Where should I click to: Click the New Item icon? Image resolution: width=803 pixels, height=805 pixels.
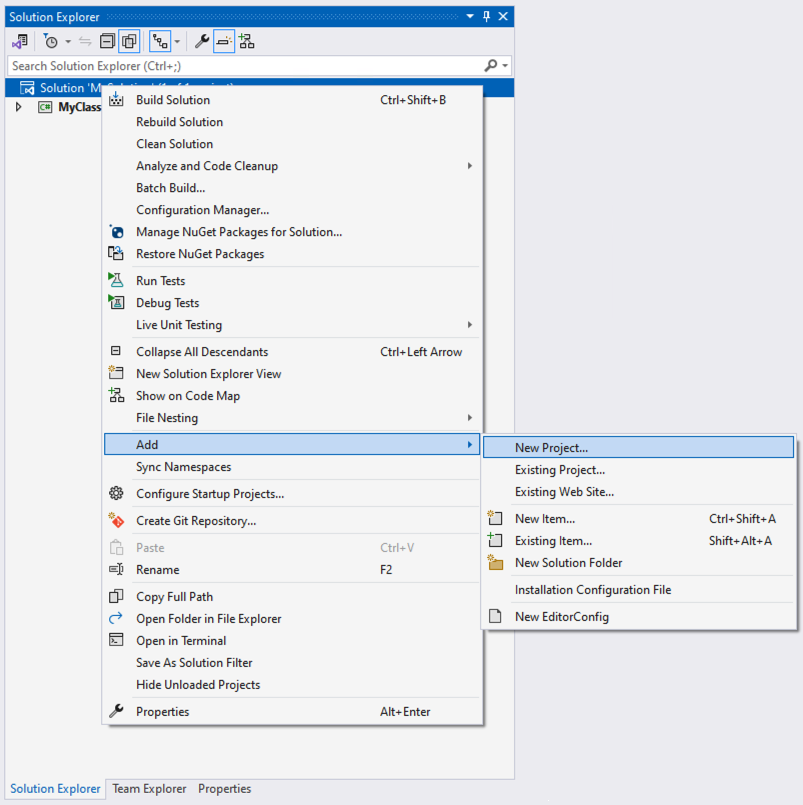click(495, 518)
